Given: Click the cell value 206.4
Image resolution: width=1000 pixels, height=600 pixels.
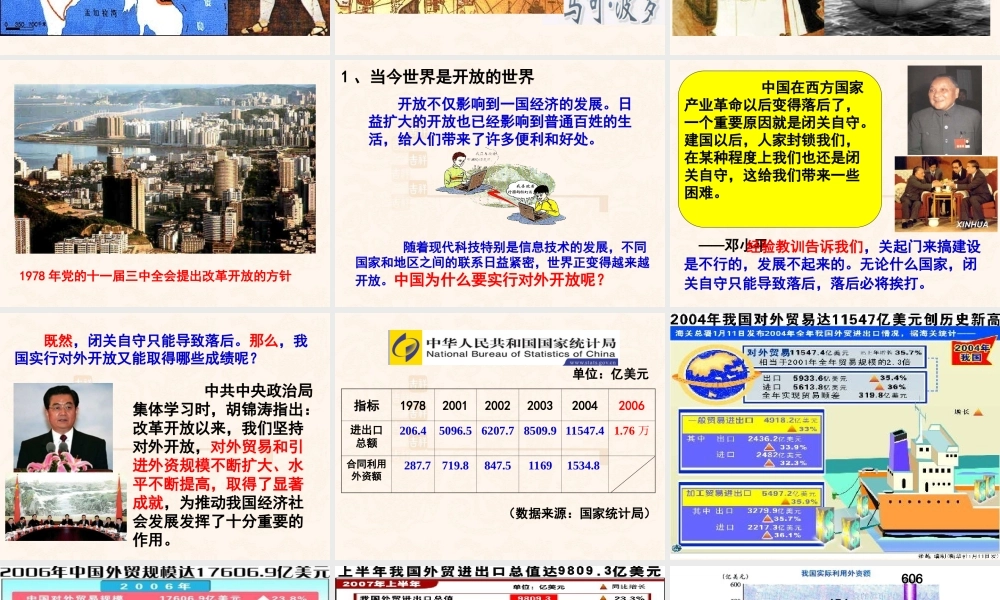Looking at the screenshot, I should [413, 431].
